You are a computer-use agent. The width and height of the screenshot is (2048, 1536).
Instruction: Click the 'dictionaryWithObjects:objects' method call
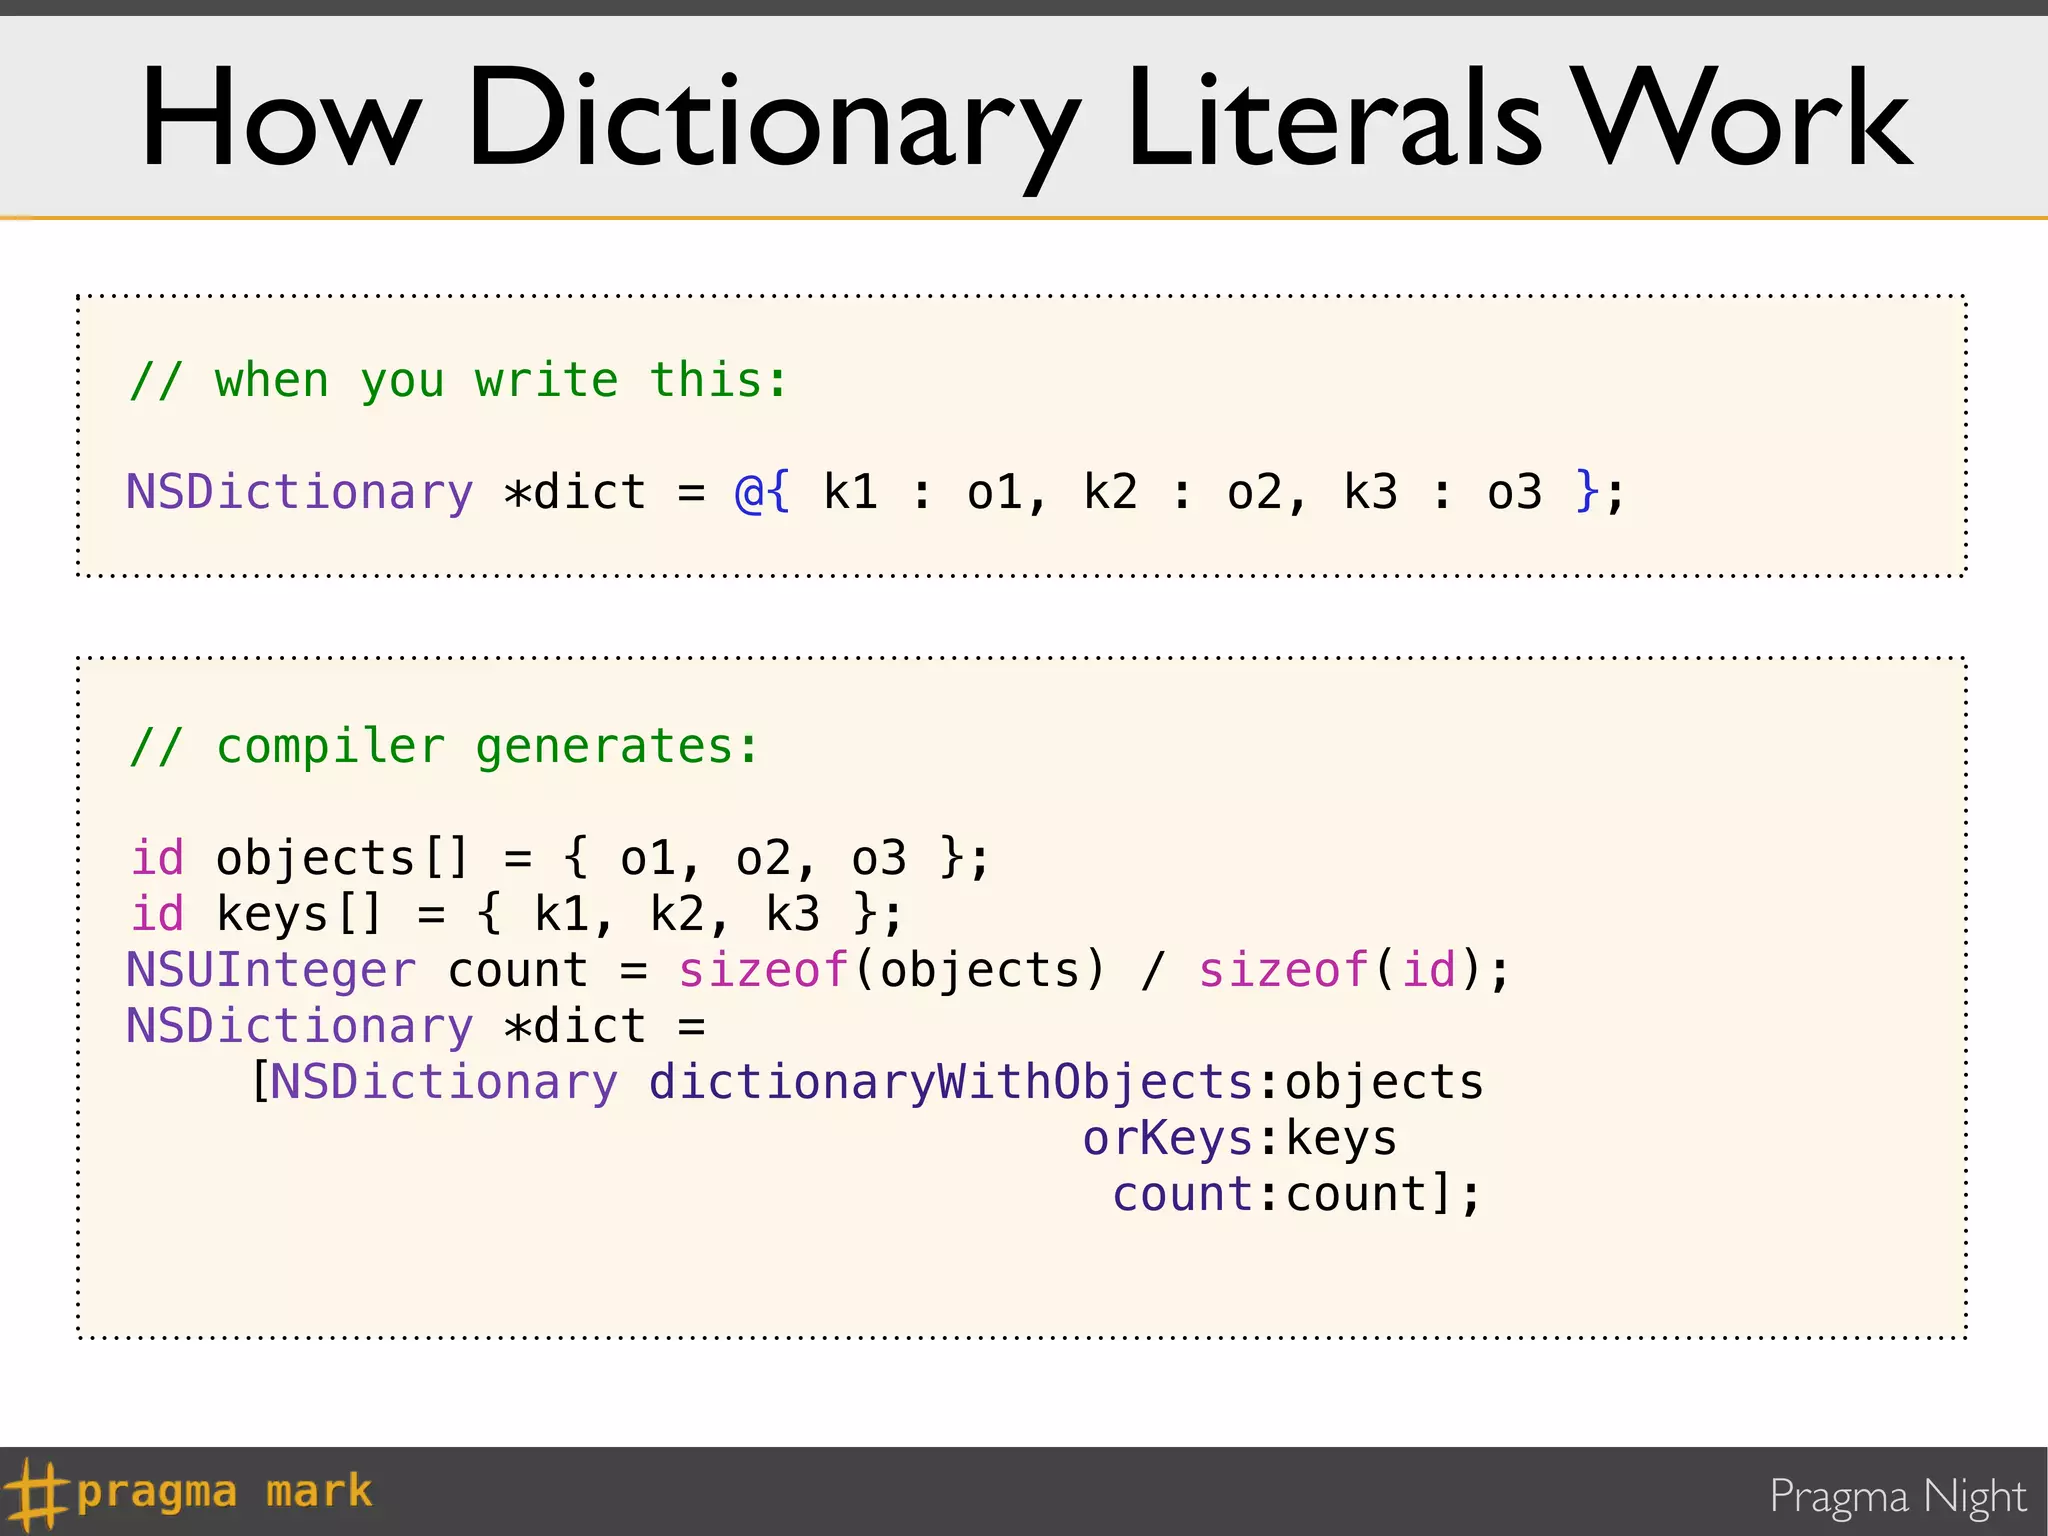[x=1066, y=1082]
